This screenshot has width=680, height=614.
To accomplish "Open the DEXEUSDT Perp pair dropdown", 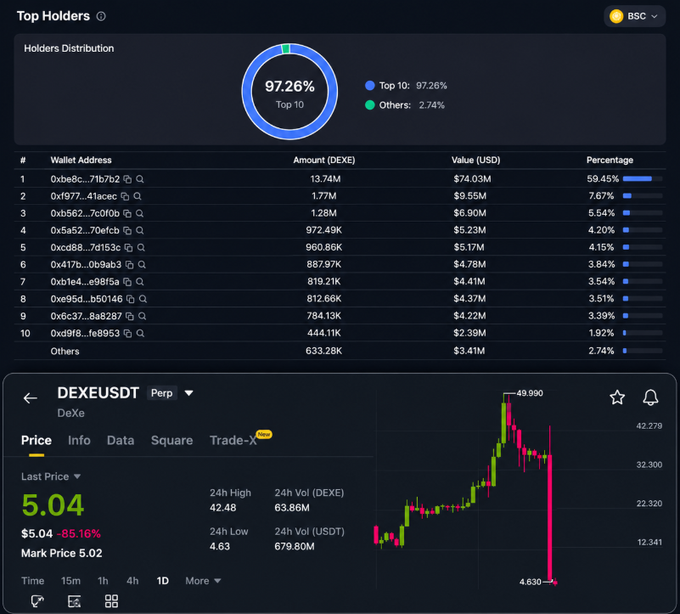I will point(189,393).
